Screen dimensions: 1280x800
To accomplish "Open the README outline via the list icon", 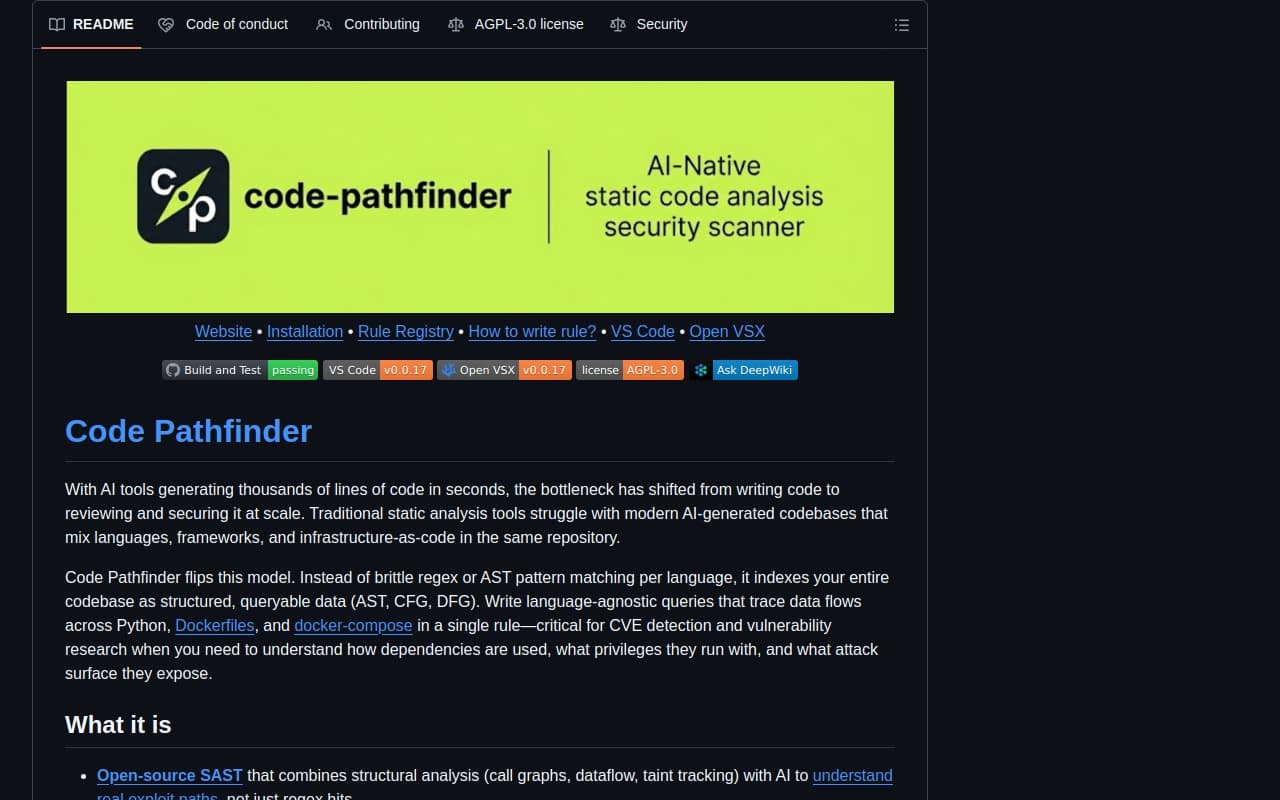I will tap(901, 25).
